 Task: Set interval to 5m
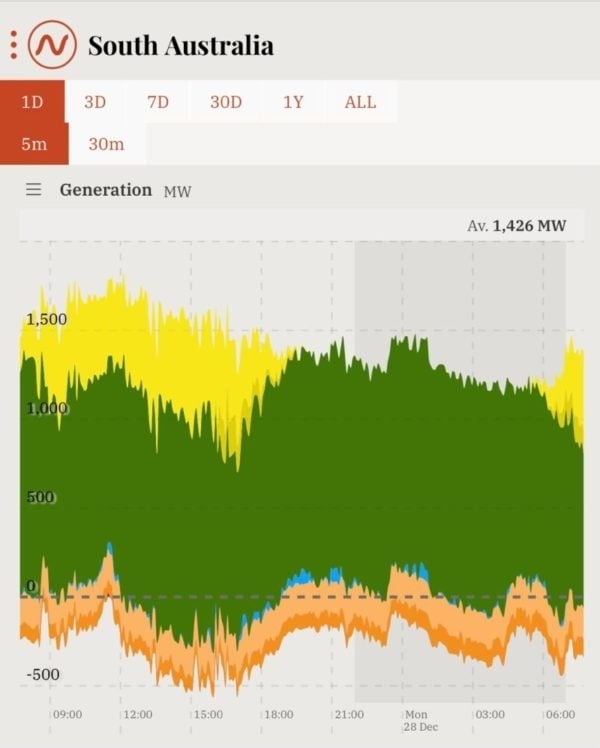pos(34,144)
